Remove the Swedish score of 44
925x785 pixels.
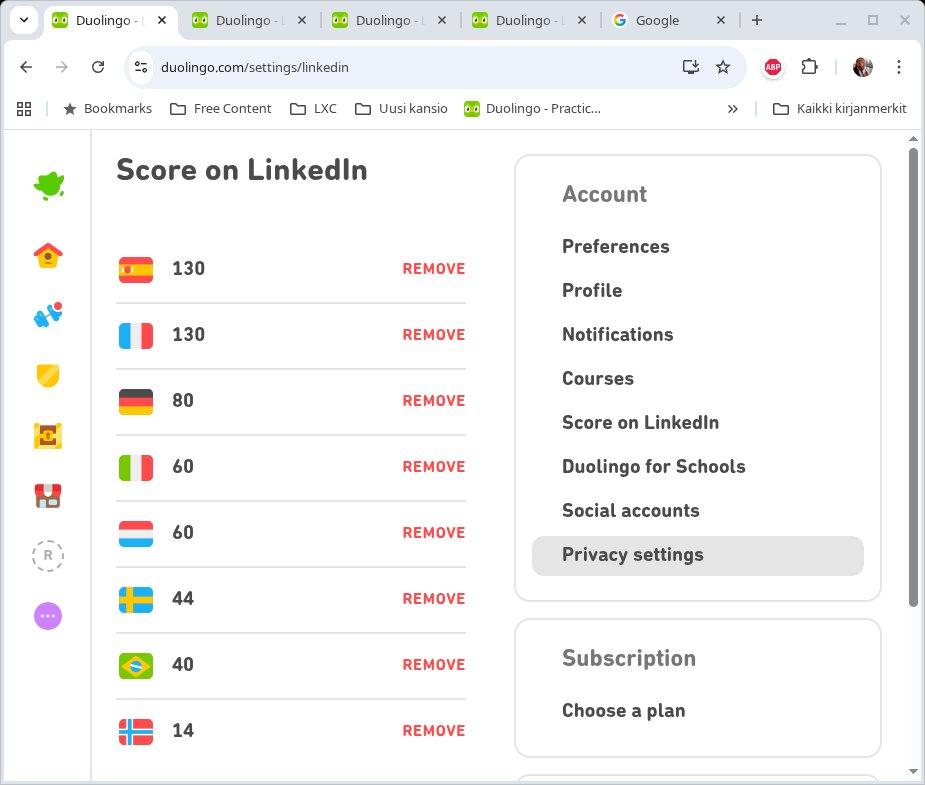433,599
